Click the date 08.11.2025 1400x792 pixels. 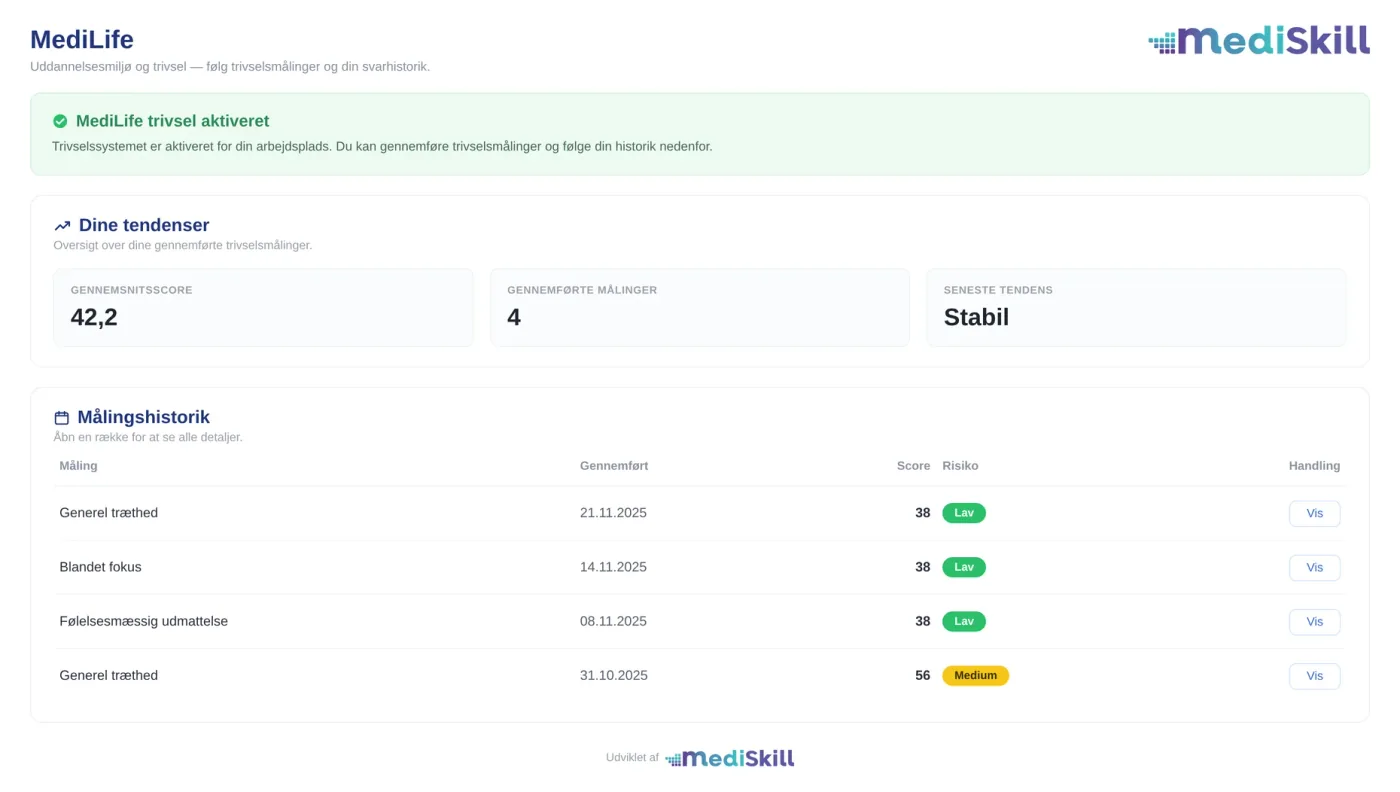[x=613, y=621]
